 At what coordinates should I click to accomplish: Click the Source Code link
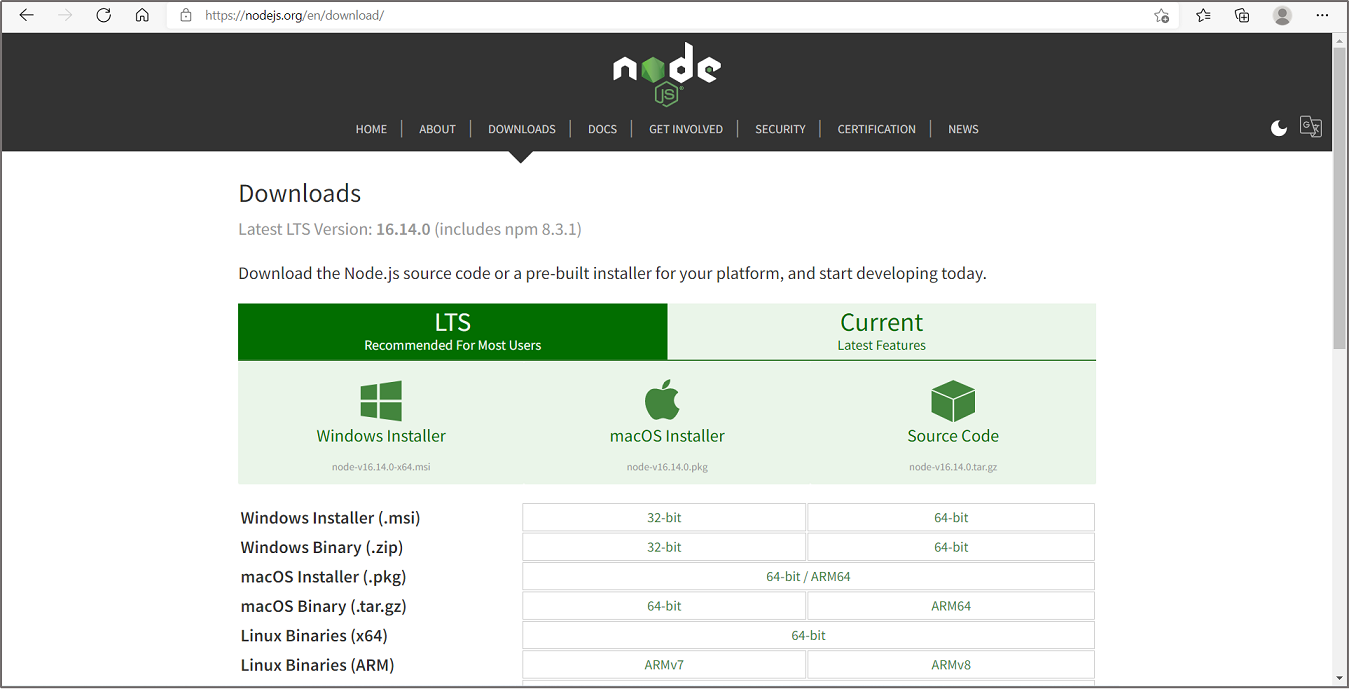953,436
